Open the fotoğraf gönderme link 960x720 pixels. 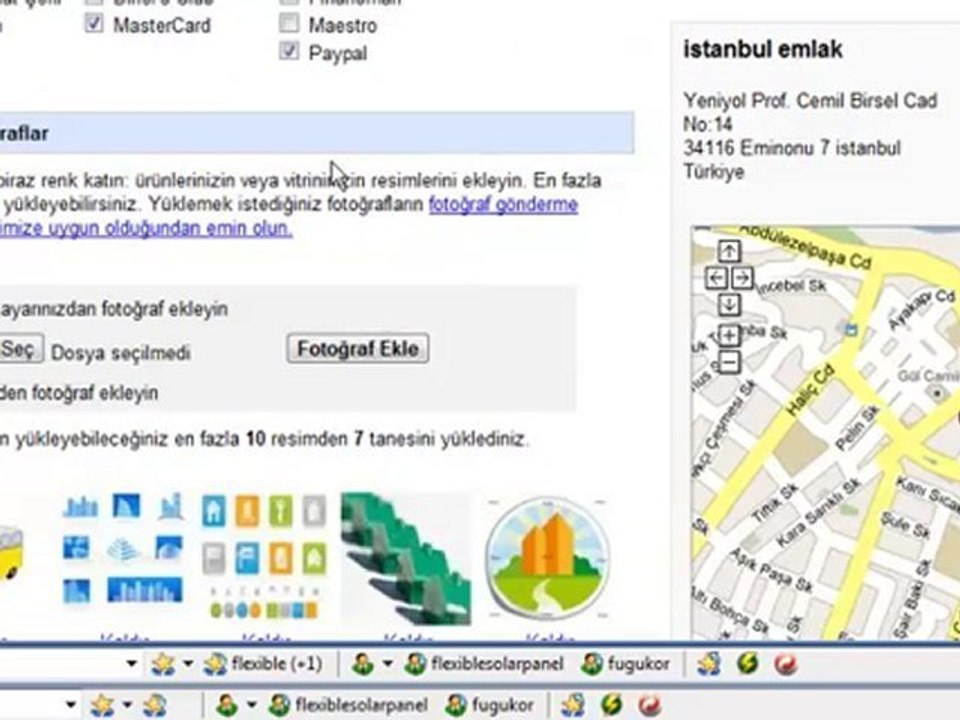point(503,204)
